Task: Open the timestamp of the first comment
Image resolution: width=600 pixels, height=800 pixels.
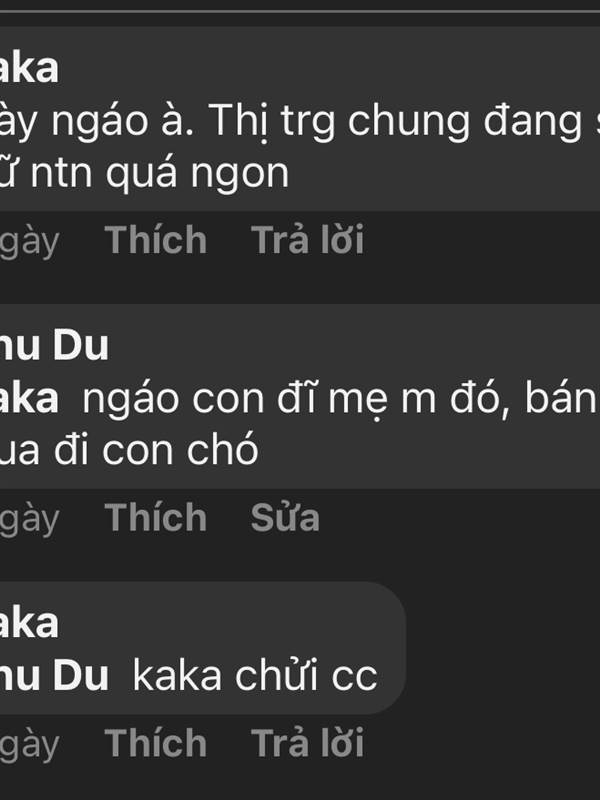Action: click(x=30, y=243)
